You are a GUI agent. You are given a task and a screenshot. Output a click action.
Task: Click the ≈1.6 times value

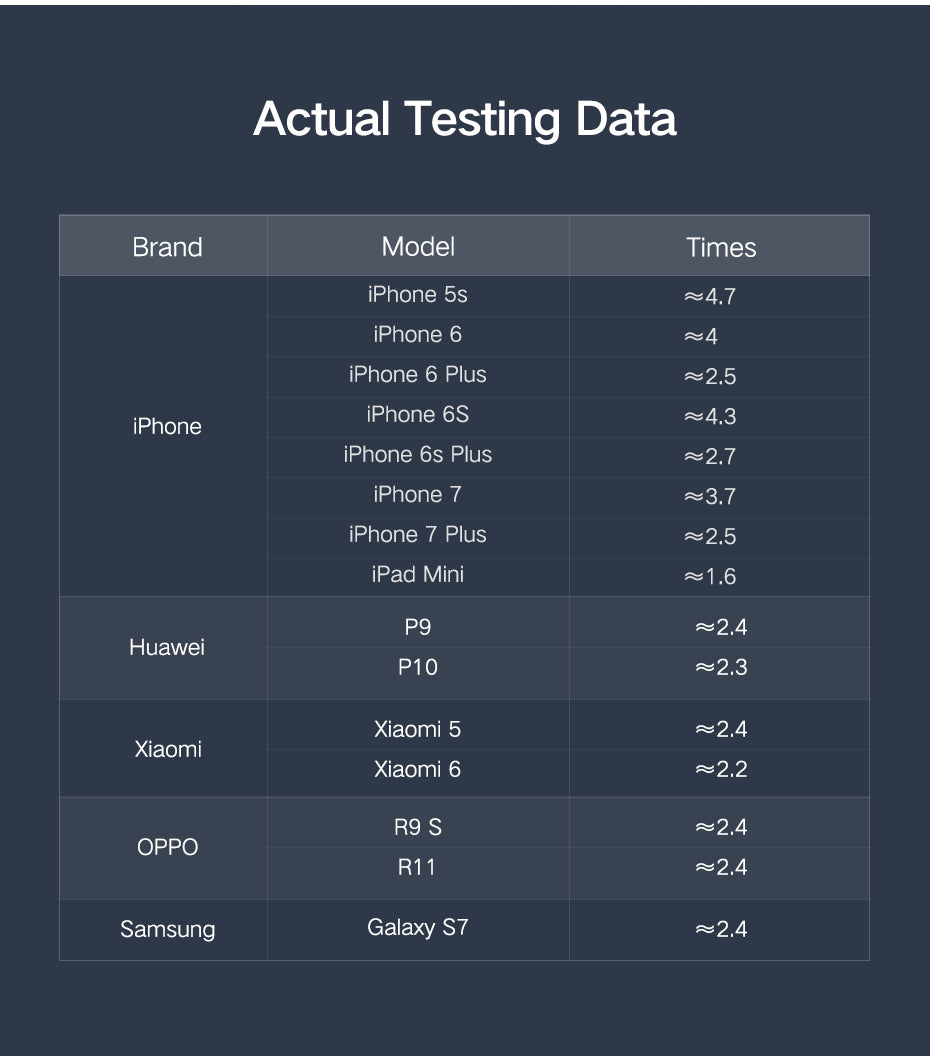tap(710, 576)
